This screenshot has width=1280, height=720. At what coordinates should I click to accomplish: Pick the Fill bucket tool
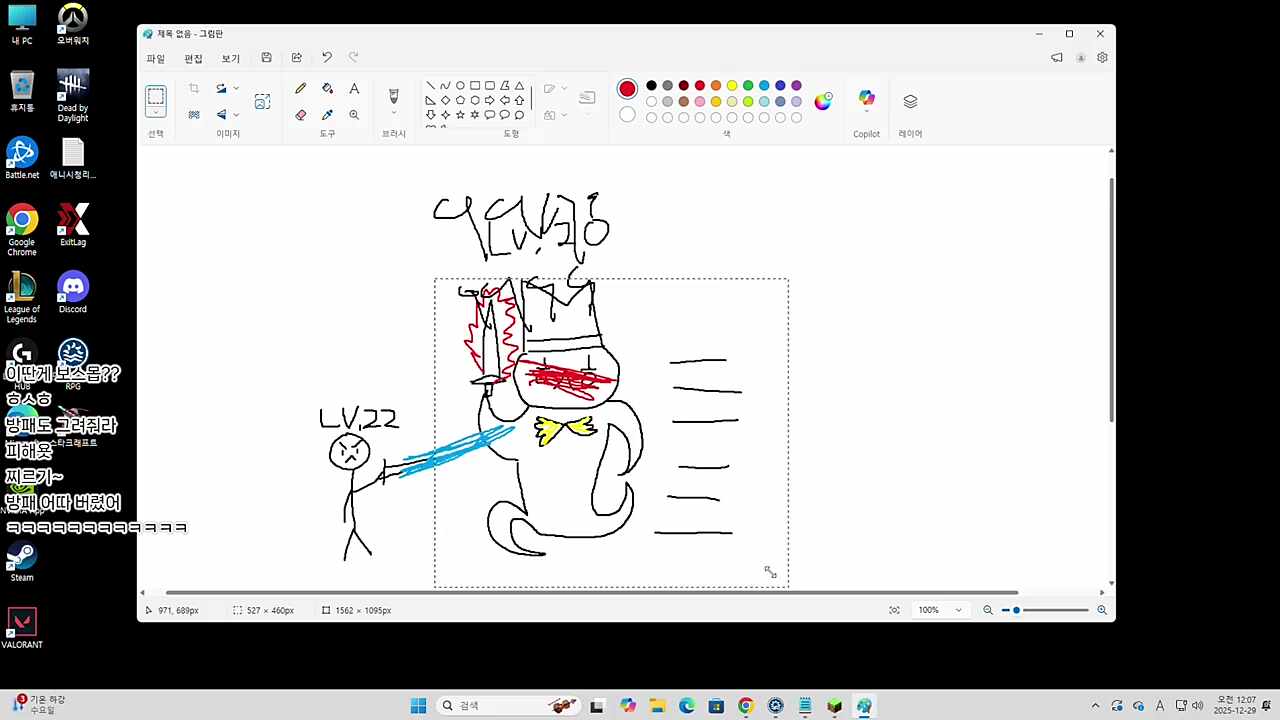[x=327, y=89]
